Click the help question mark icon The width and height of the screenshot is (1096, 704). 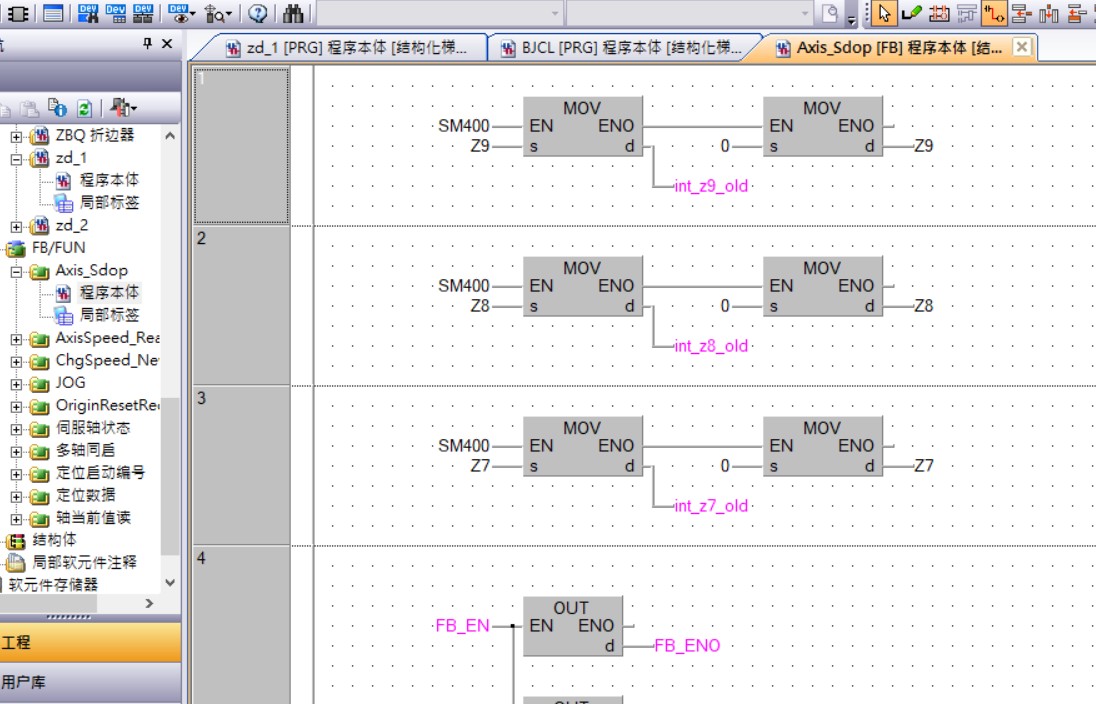pos(258,13)
